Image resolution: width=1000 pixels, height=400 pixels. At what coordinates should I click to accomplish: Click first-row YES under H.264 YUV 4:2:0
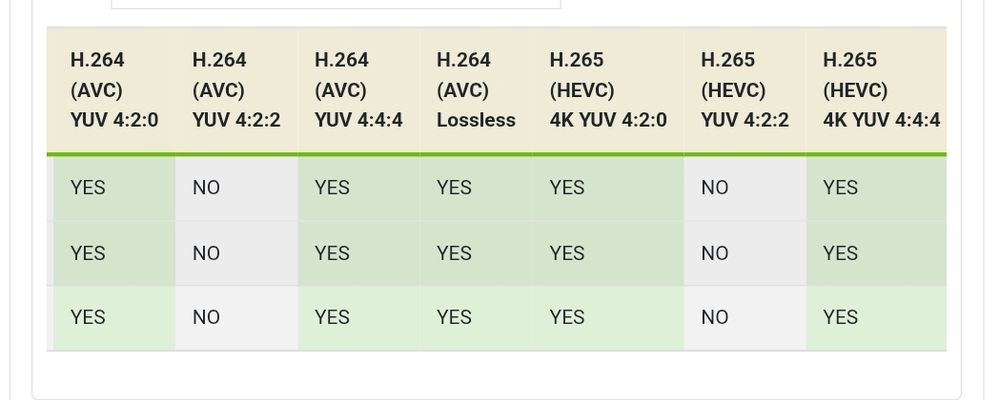(88, 188)
